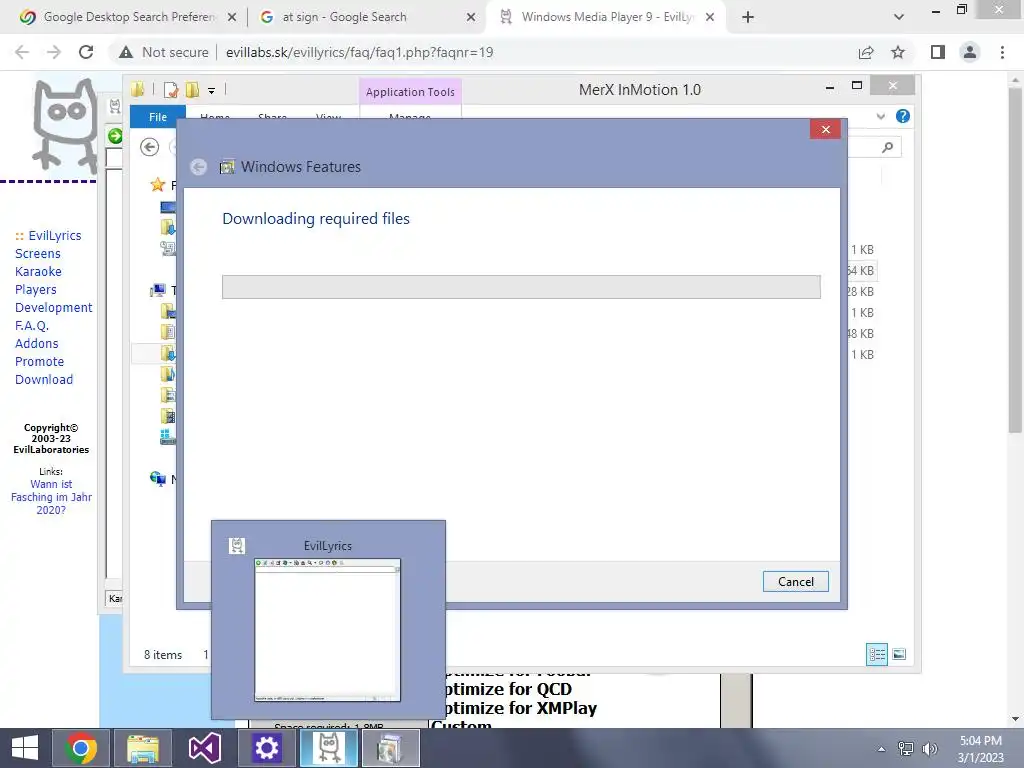The width and height of the screenshot is (1024, 768).
Task: Select the Network icon in explorer tree
Action: pos(158,479)
